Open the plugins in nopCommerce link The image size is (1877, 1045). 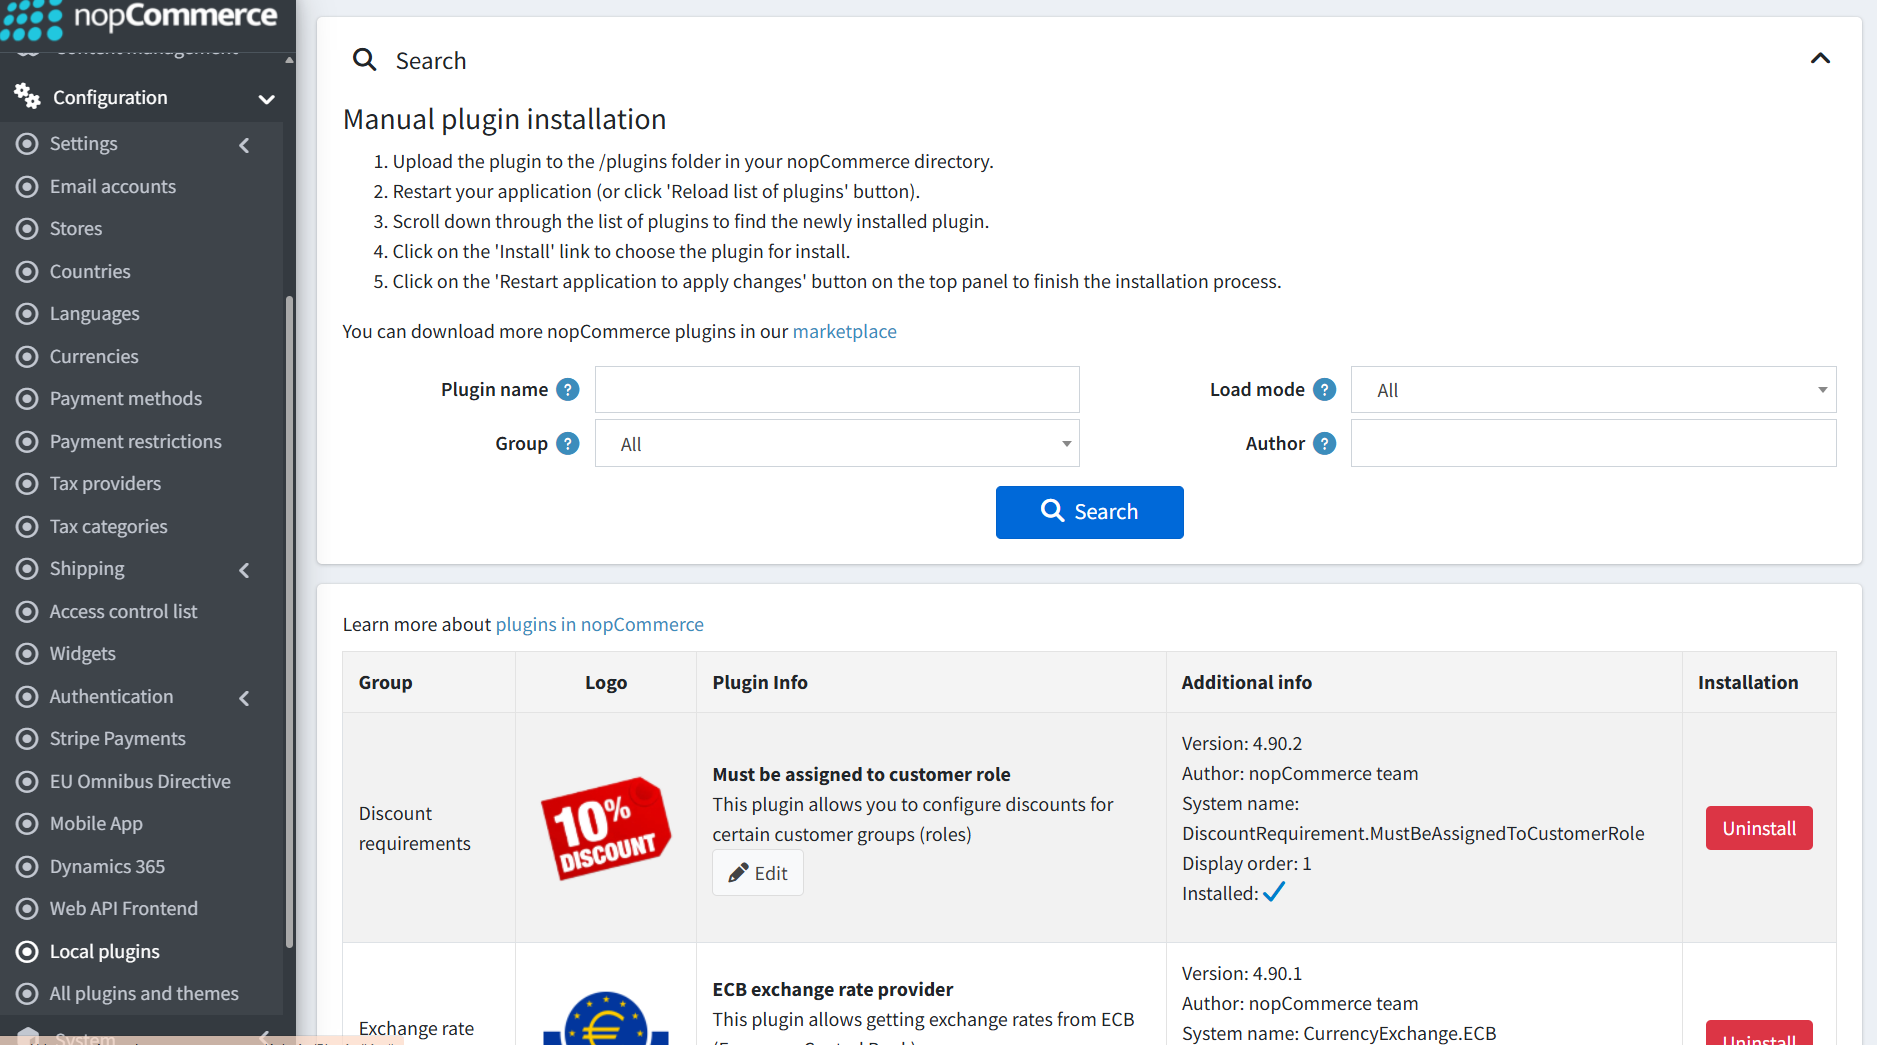pos(599,625)
